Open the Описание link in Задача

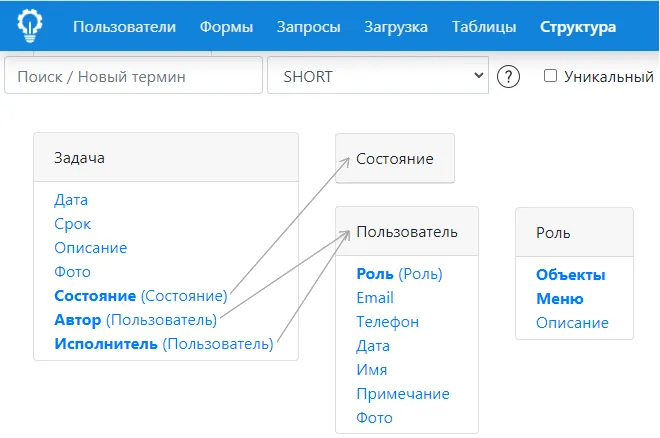pos(90,248)
